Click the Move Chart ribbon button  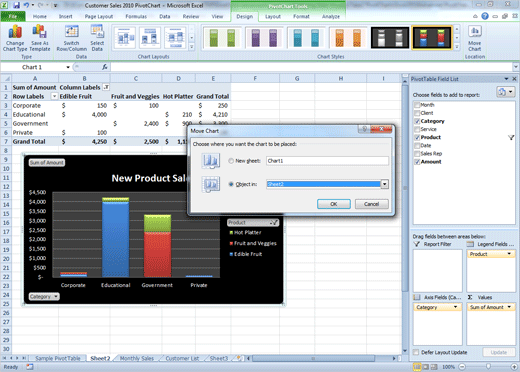[x=475, y=38]
